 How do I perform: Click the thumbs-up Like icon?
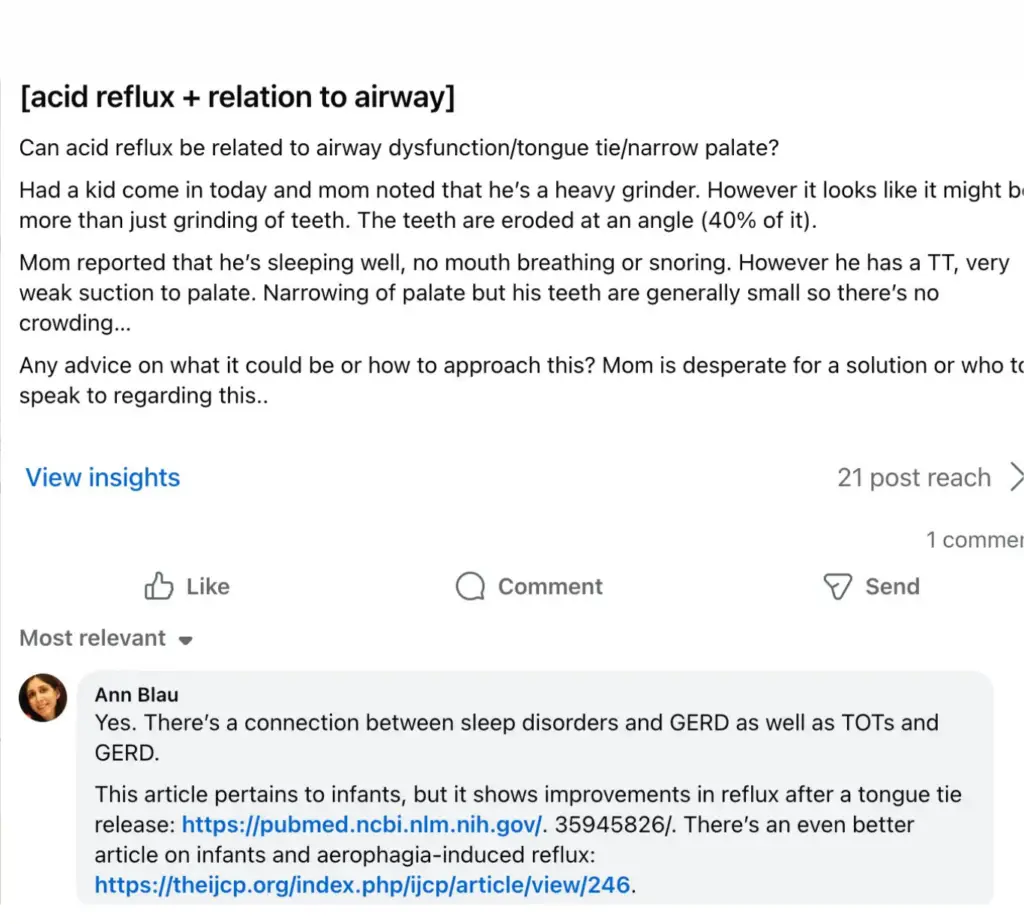point(159,586)
